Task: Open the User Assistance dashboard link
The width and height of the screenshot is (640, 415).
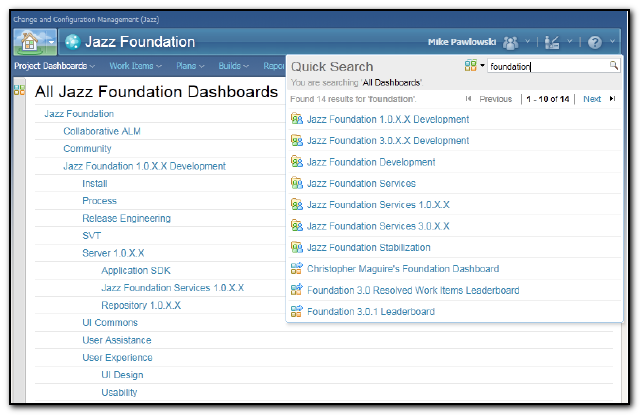Action: pos(117,340)
